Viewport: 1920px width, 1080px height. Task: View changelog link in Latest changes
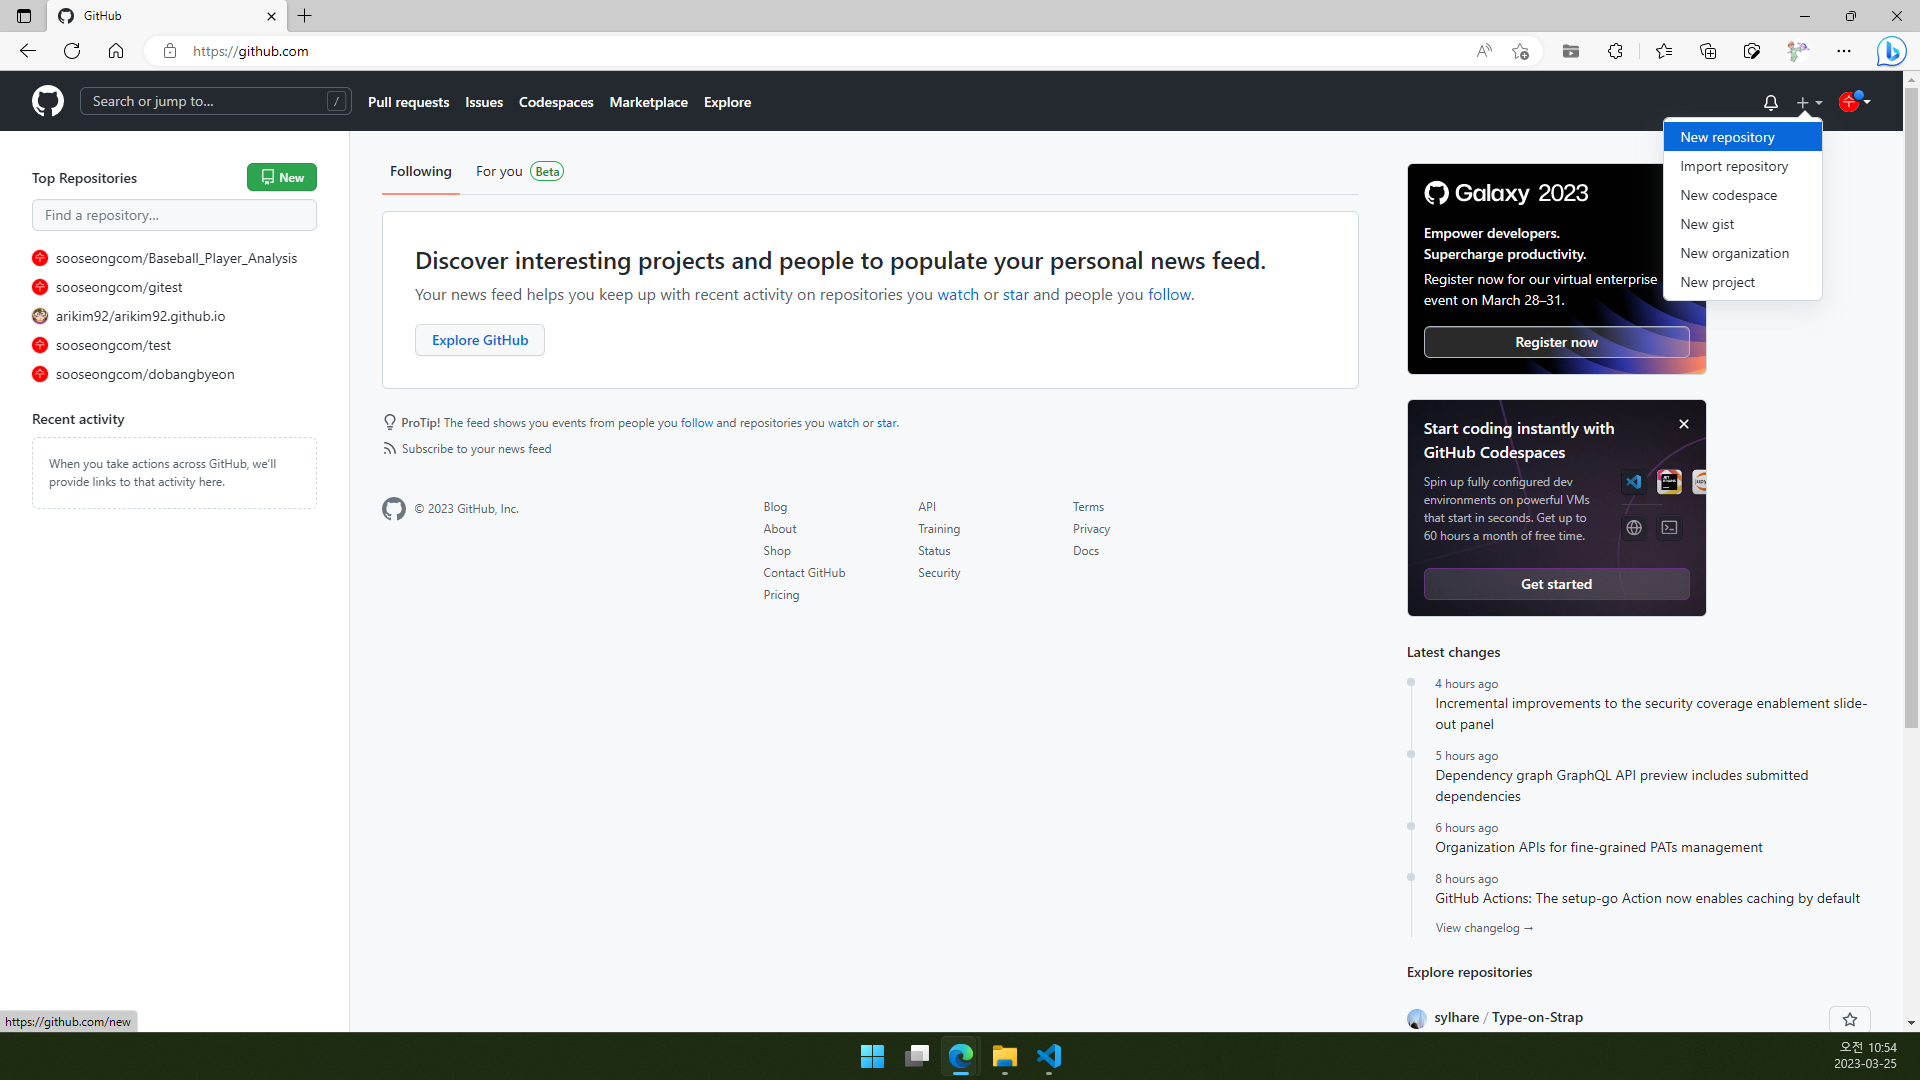pyautogui.click(x=1484, y=927)
